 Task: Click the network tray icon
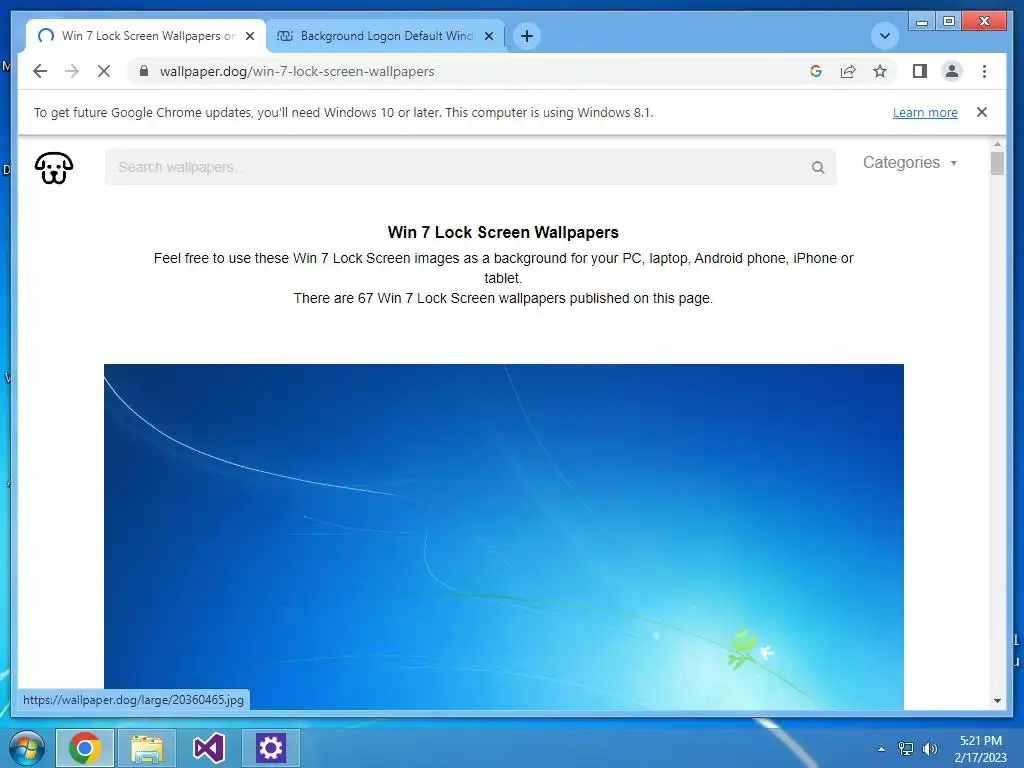pos(906,749)
